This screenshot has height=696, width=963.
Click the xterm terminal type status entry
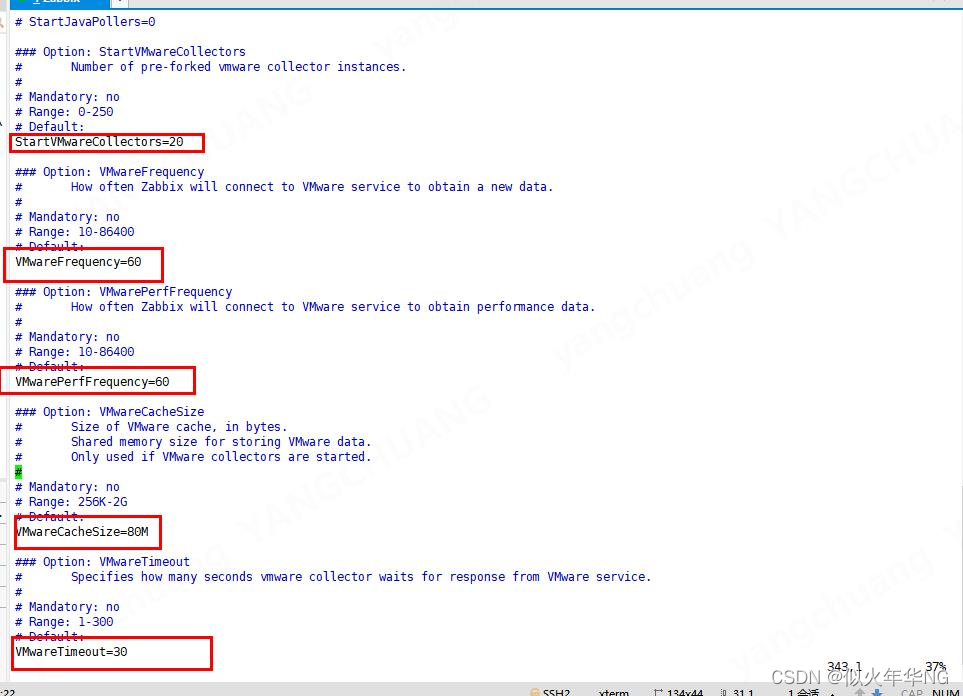pos(614,692)
